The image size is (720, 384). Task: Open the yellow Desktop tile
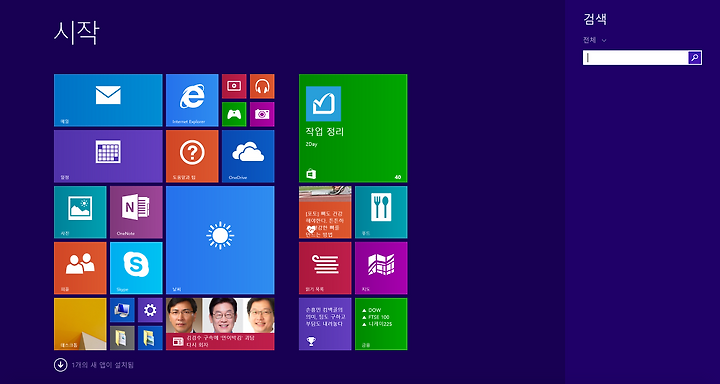(80, 324)
